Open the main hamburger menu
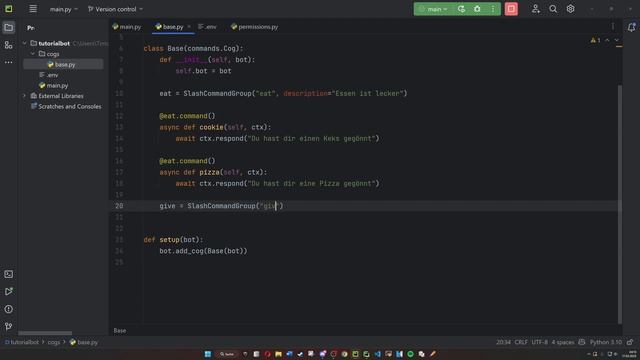640x360 pixels. [x=33, y=9]
